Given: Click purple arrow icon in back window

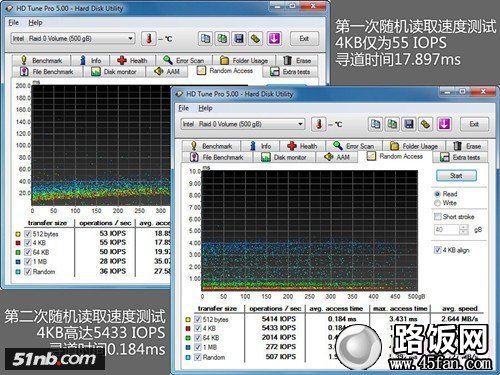Looking at the screenshot, I should coord(274,39).
